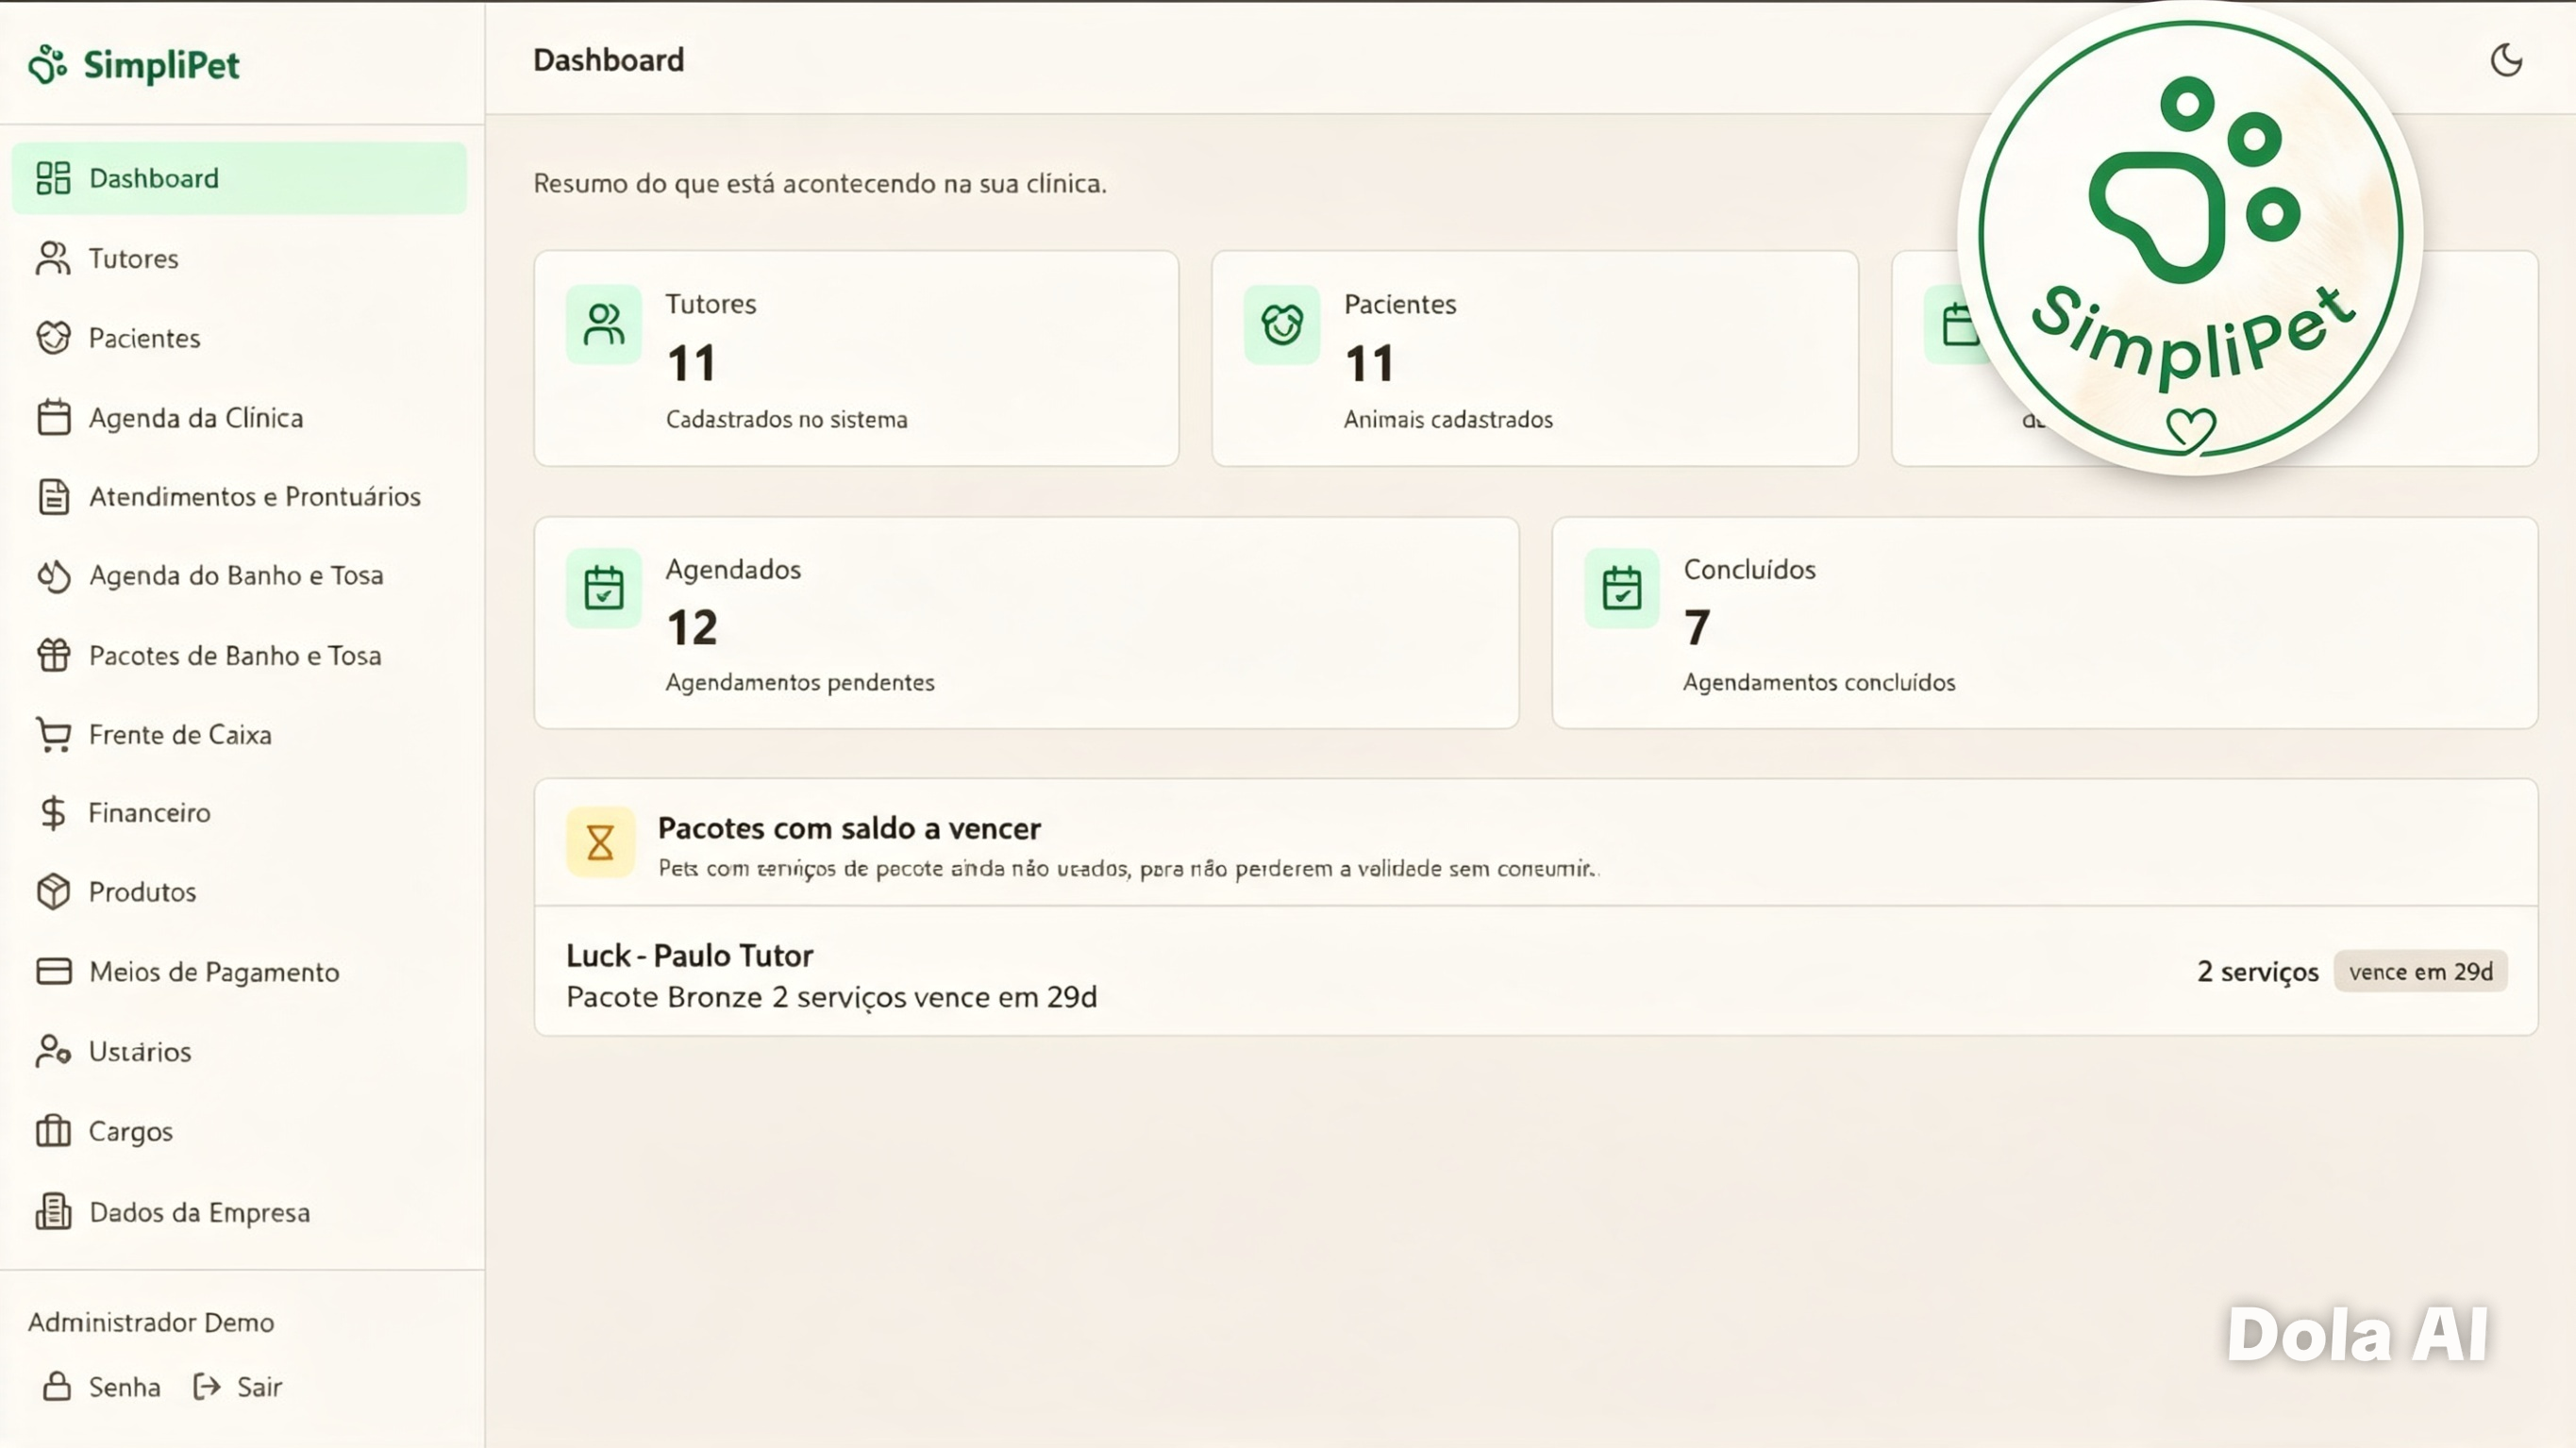
Task: Go to the Tutores menu item
Action: click(x=239, y=258)
